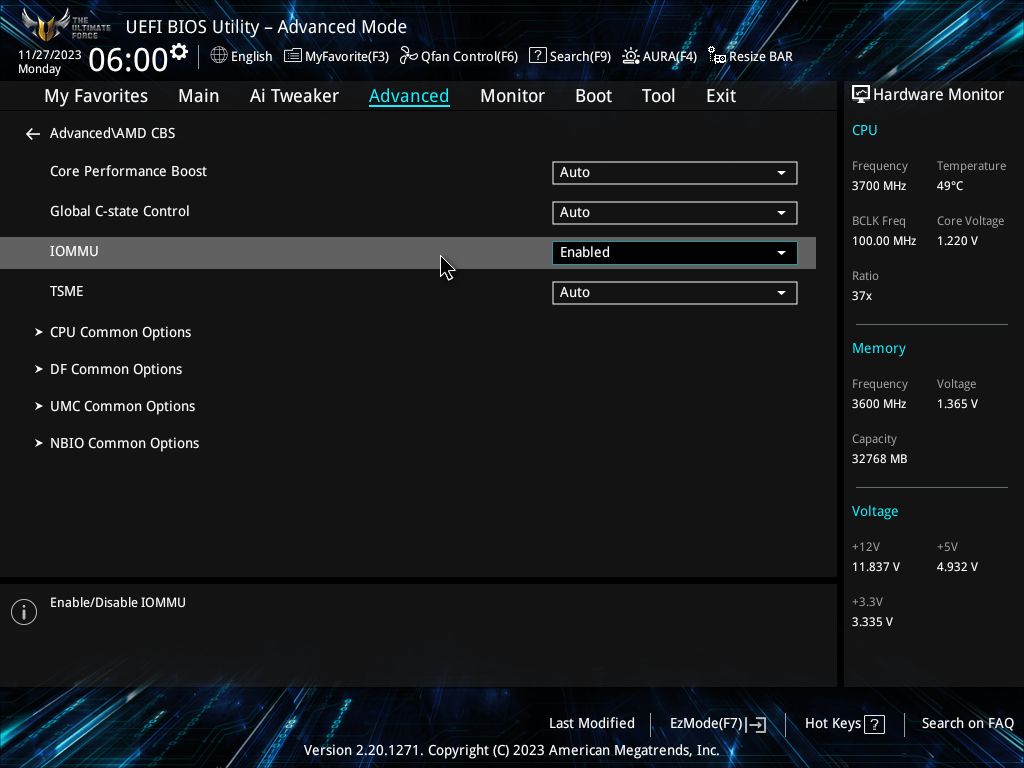Go to the Boot tab

[593, 96]
